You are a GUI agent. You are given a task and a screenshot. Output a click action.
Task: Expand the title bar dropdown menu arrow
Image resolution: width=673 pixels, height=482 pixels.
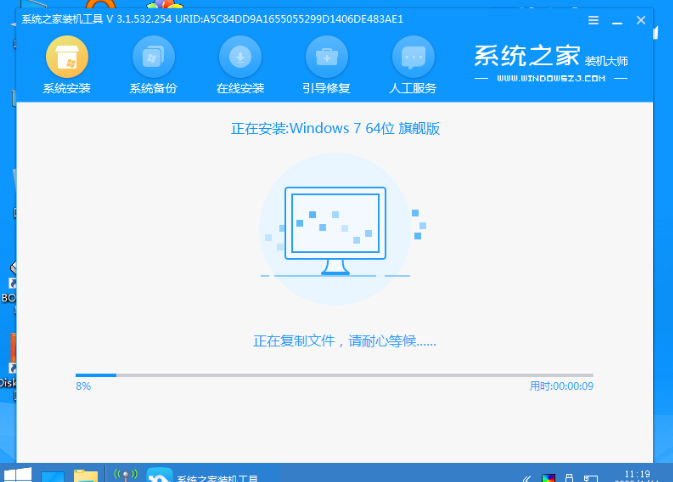(592, 18)
